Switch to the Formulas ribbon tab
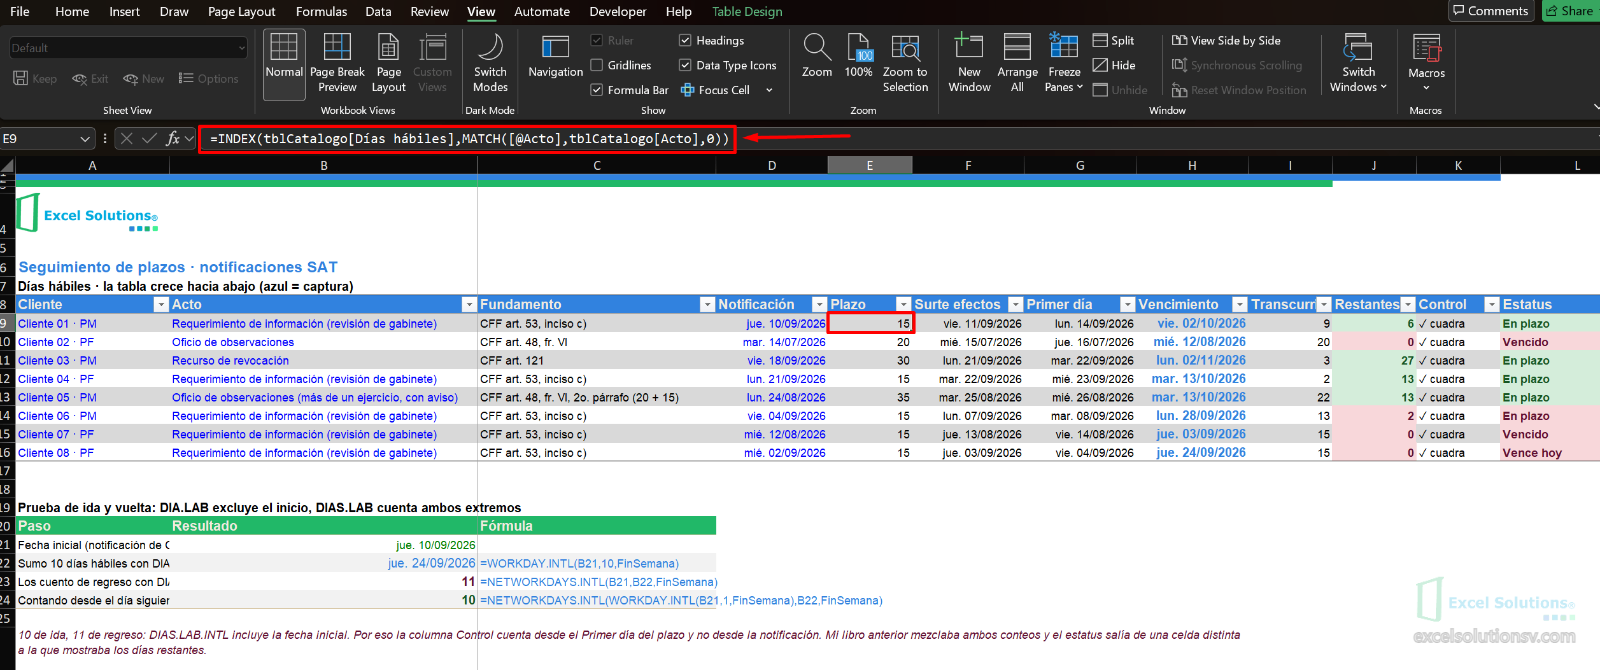The image size is (1600, 670). click(x=321, y=11)
